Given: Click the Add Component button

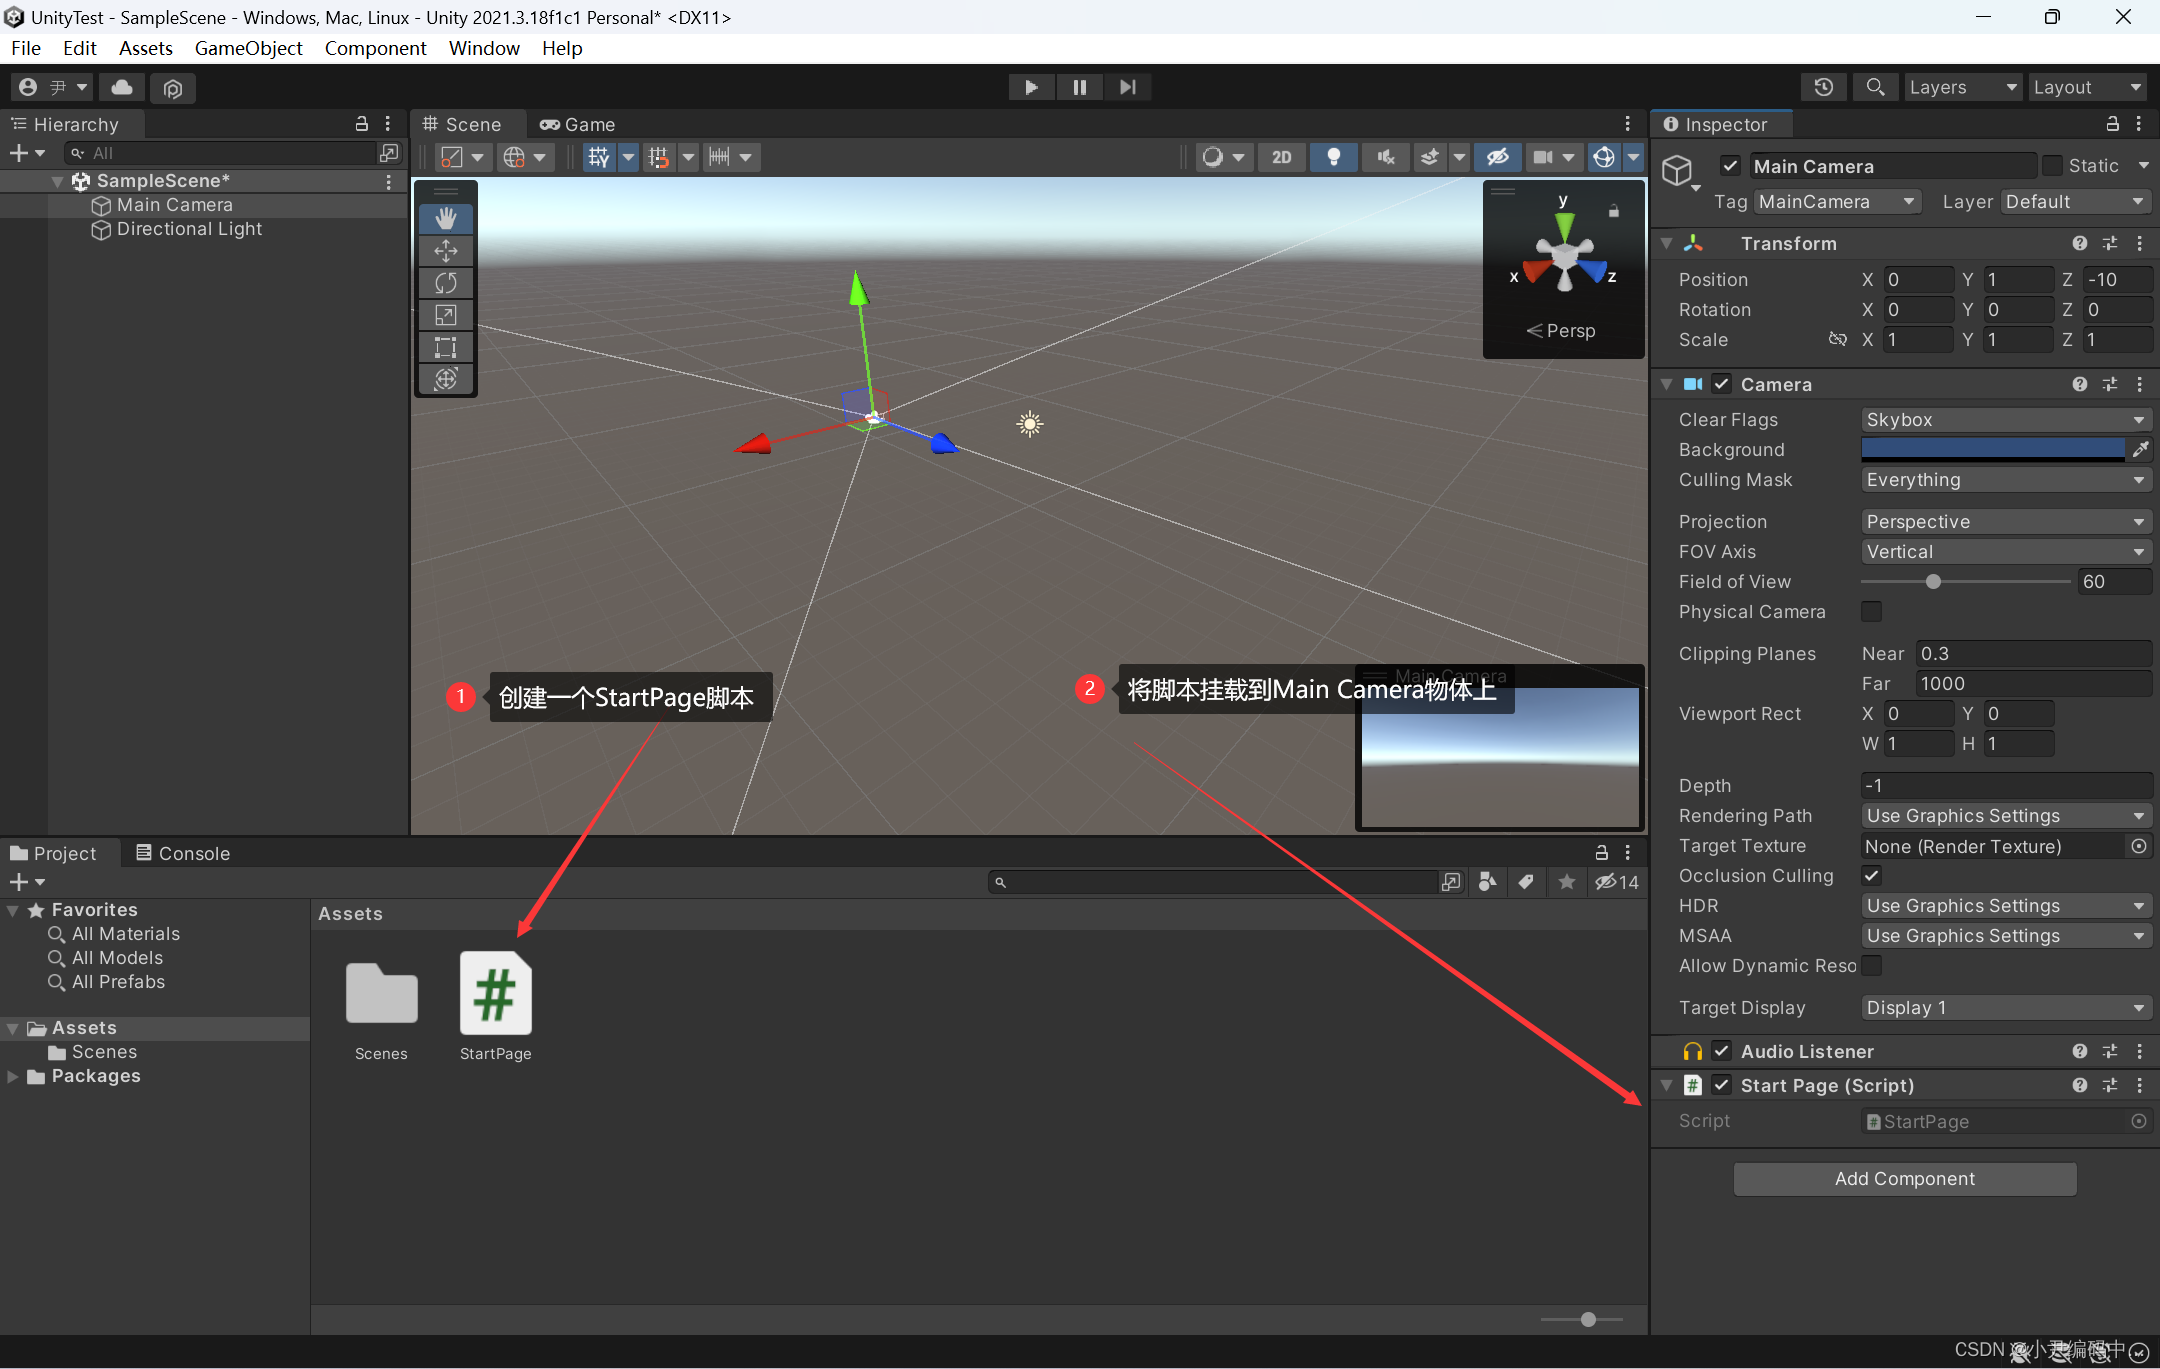Looking at the screenshot, I should [x=1905, y=1179].
